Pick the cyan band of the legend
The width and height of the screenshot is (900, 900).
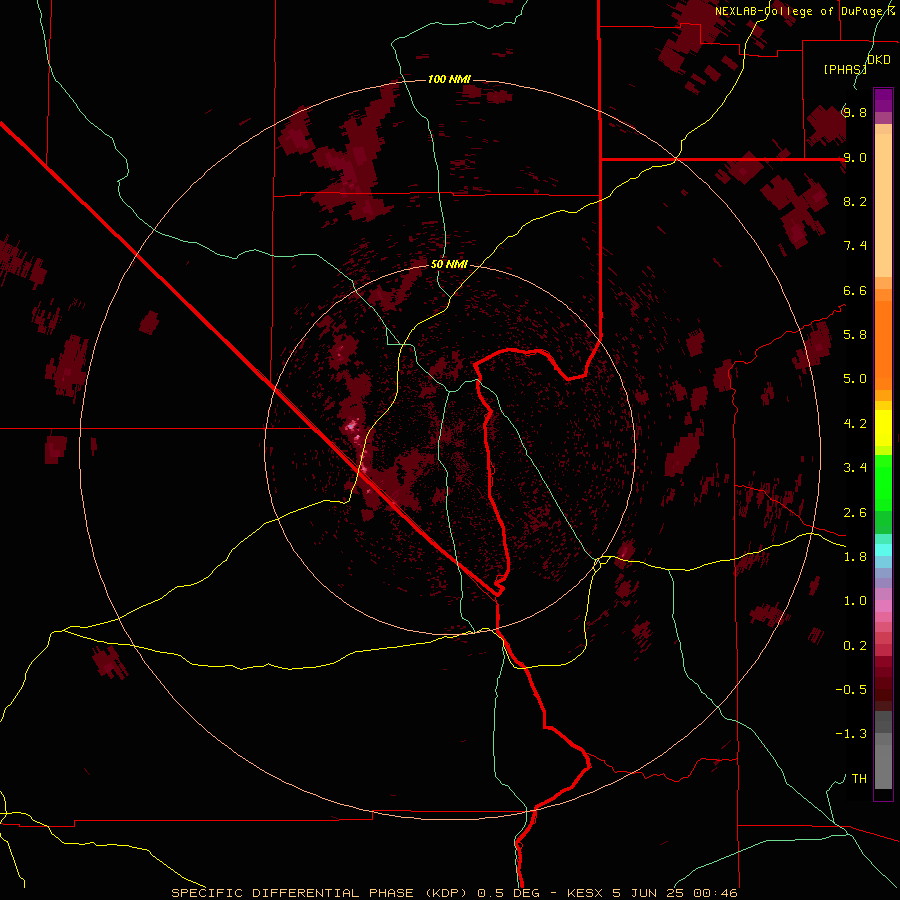(883, 550)
